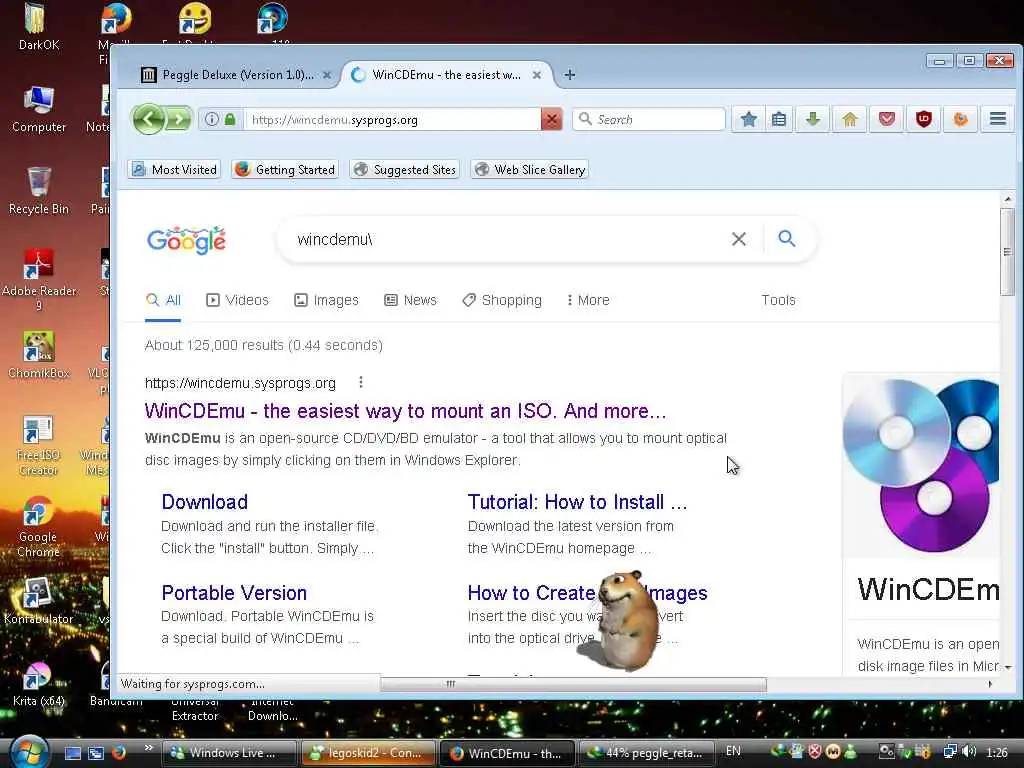The height and width of the screenshot is (768, 1024).
Task: Expand the More search options
Action: pyautogui.click(x=588, y=300)
